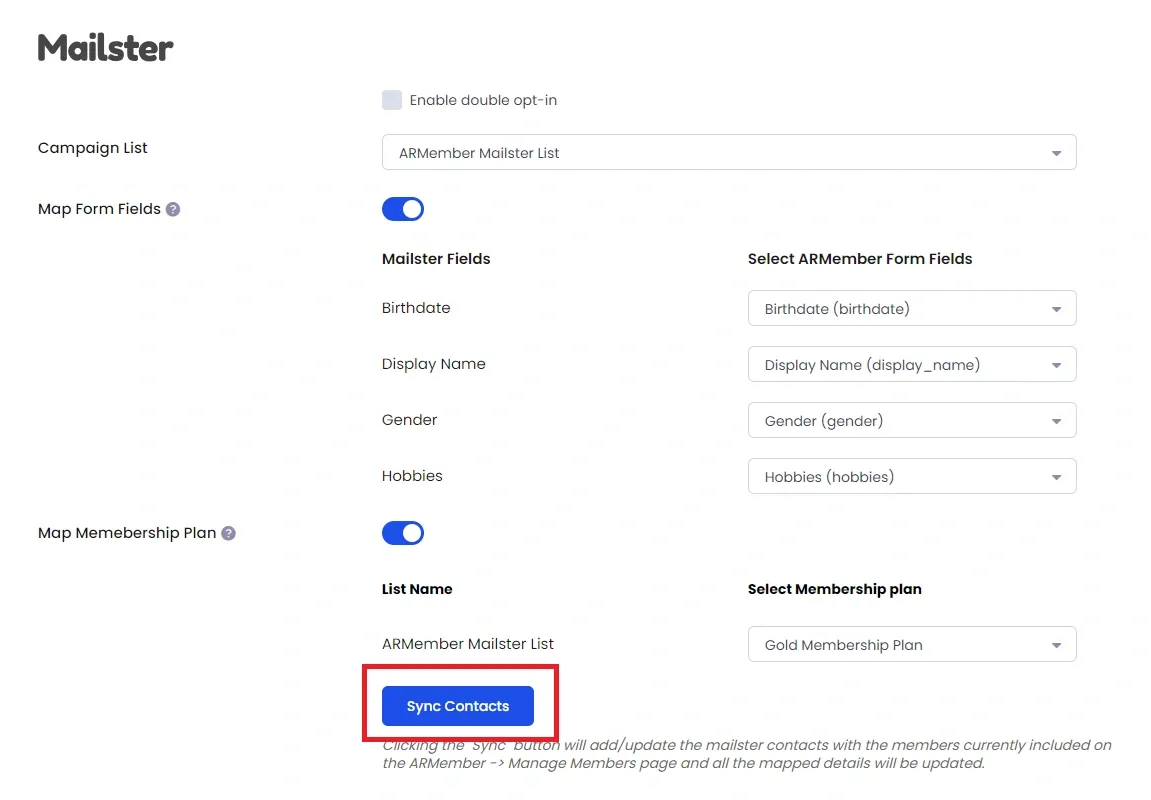Viewport: 1151px width, 800px height.
Task: Open the Display Name mapping dropdown
Action: [912, 365]
